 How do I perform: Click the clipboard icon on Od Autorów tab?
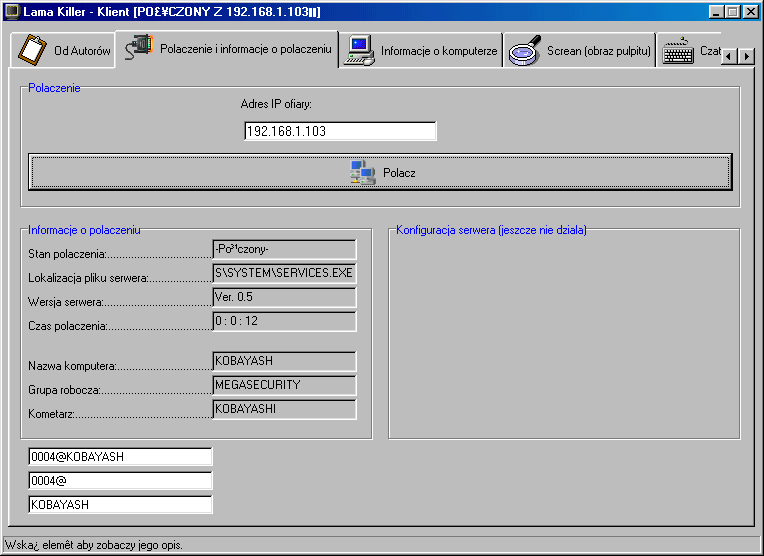coord(33,50)
